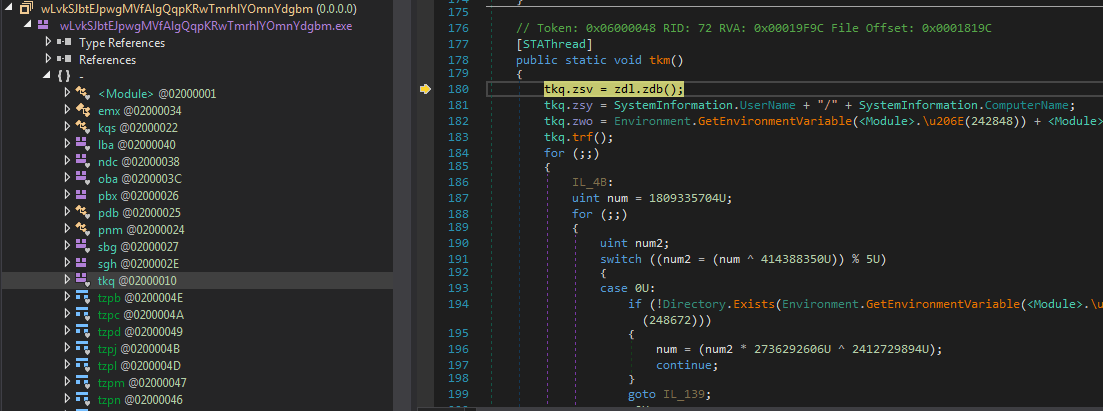Follow the tkm method name in code

pos(660,60)
